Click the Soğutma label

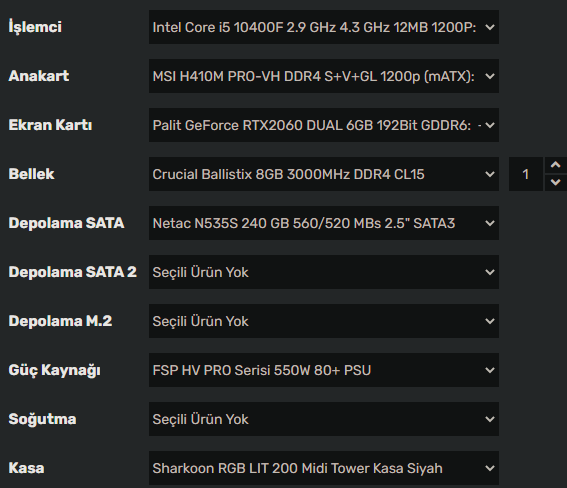coord(42,419)
